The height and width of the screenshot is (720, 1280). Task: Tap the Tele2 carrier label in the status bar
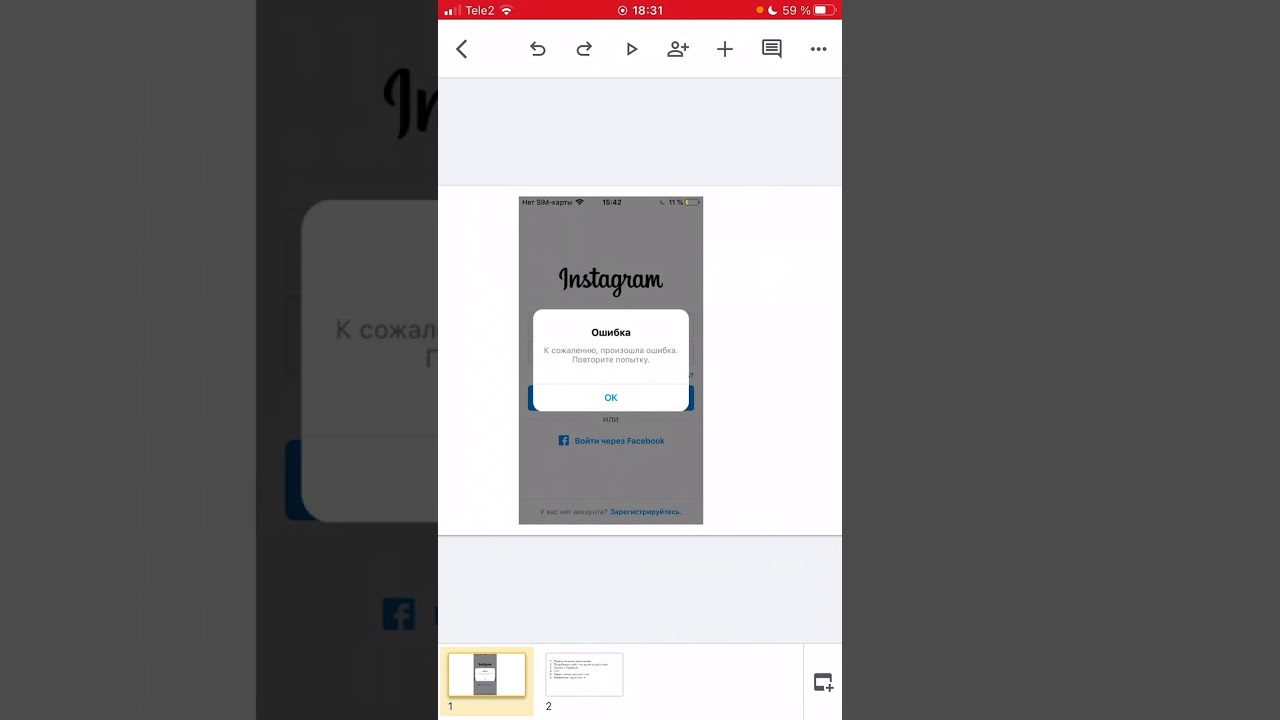click(480, 10)
